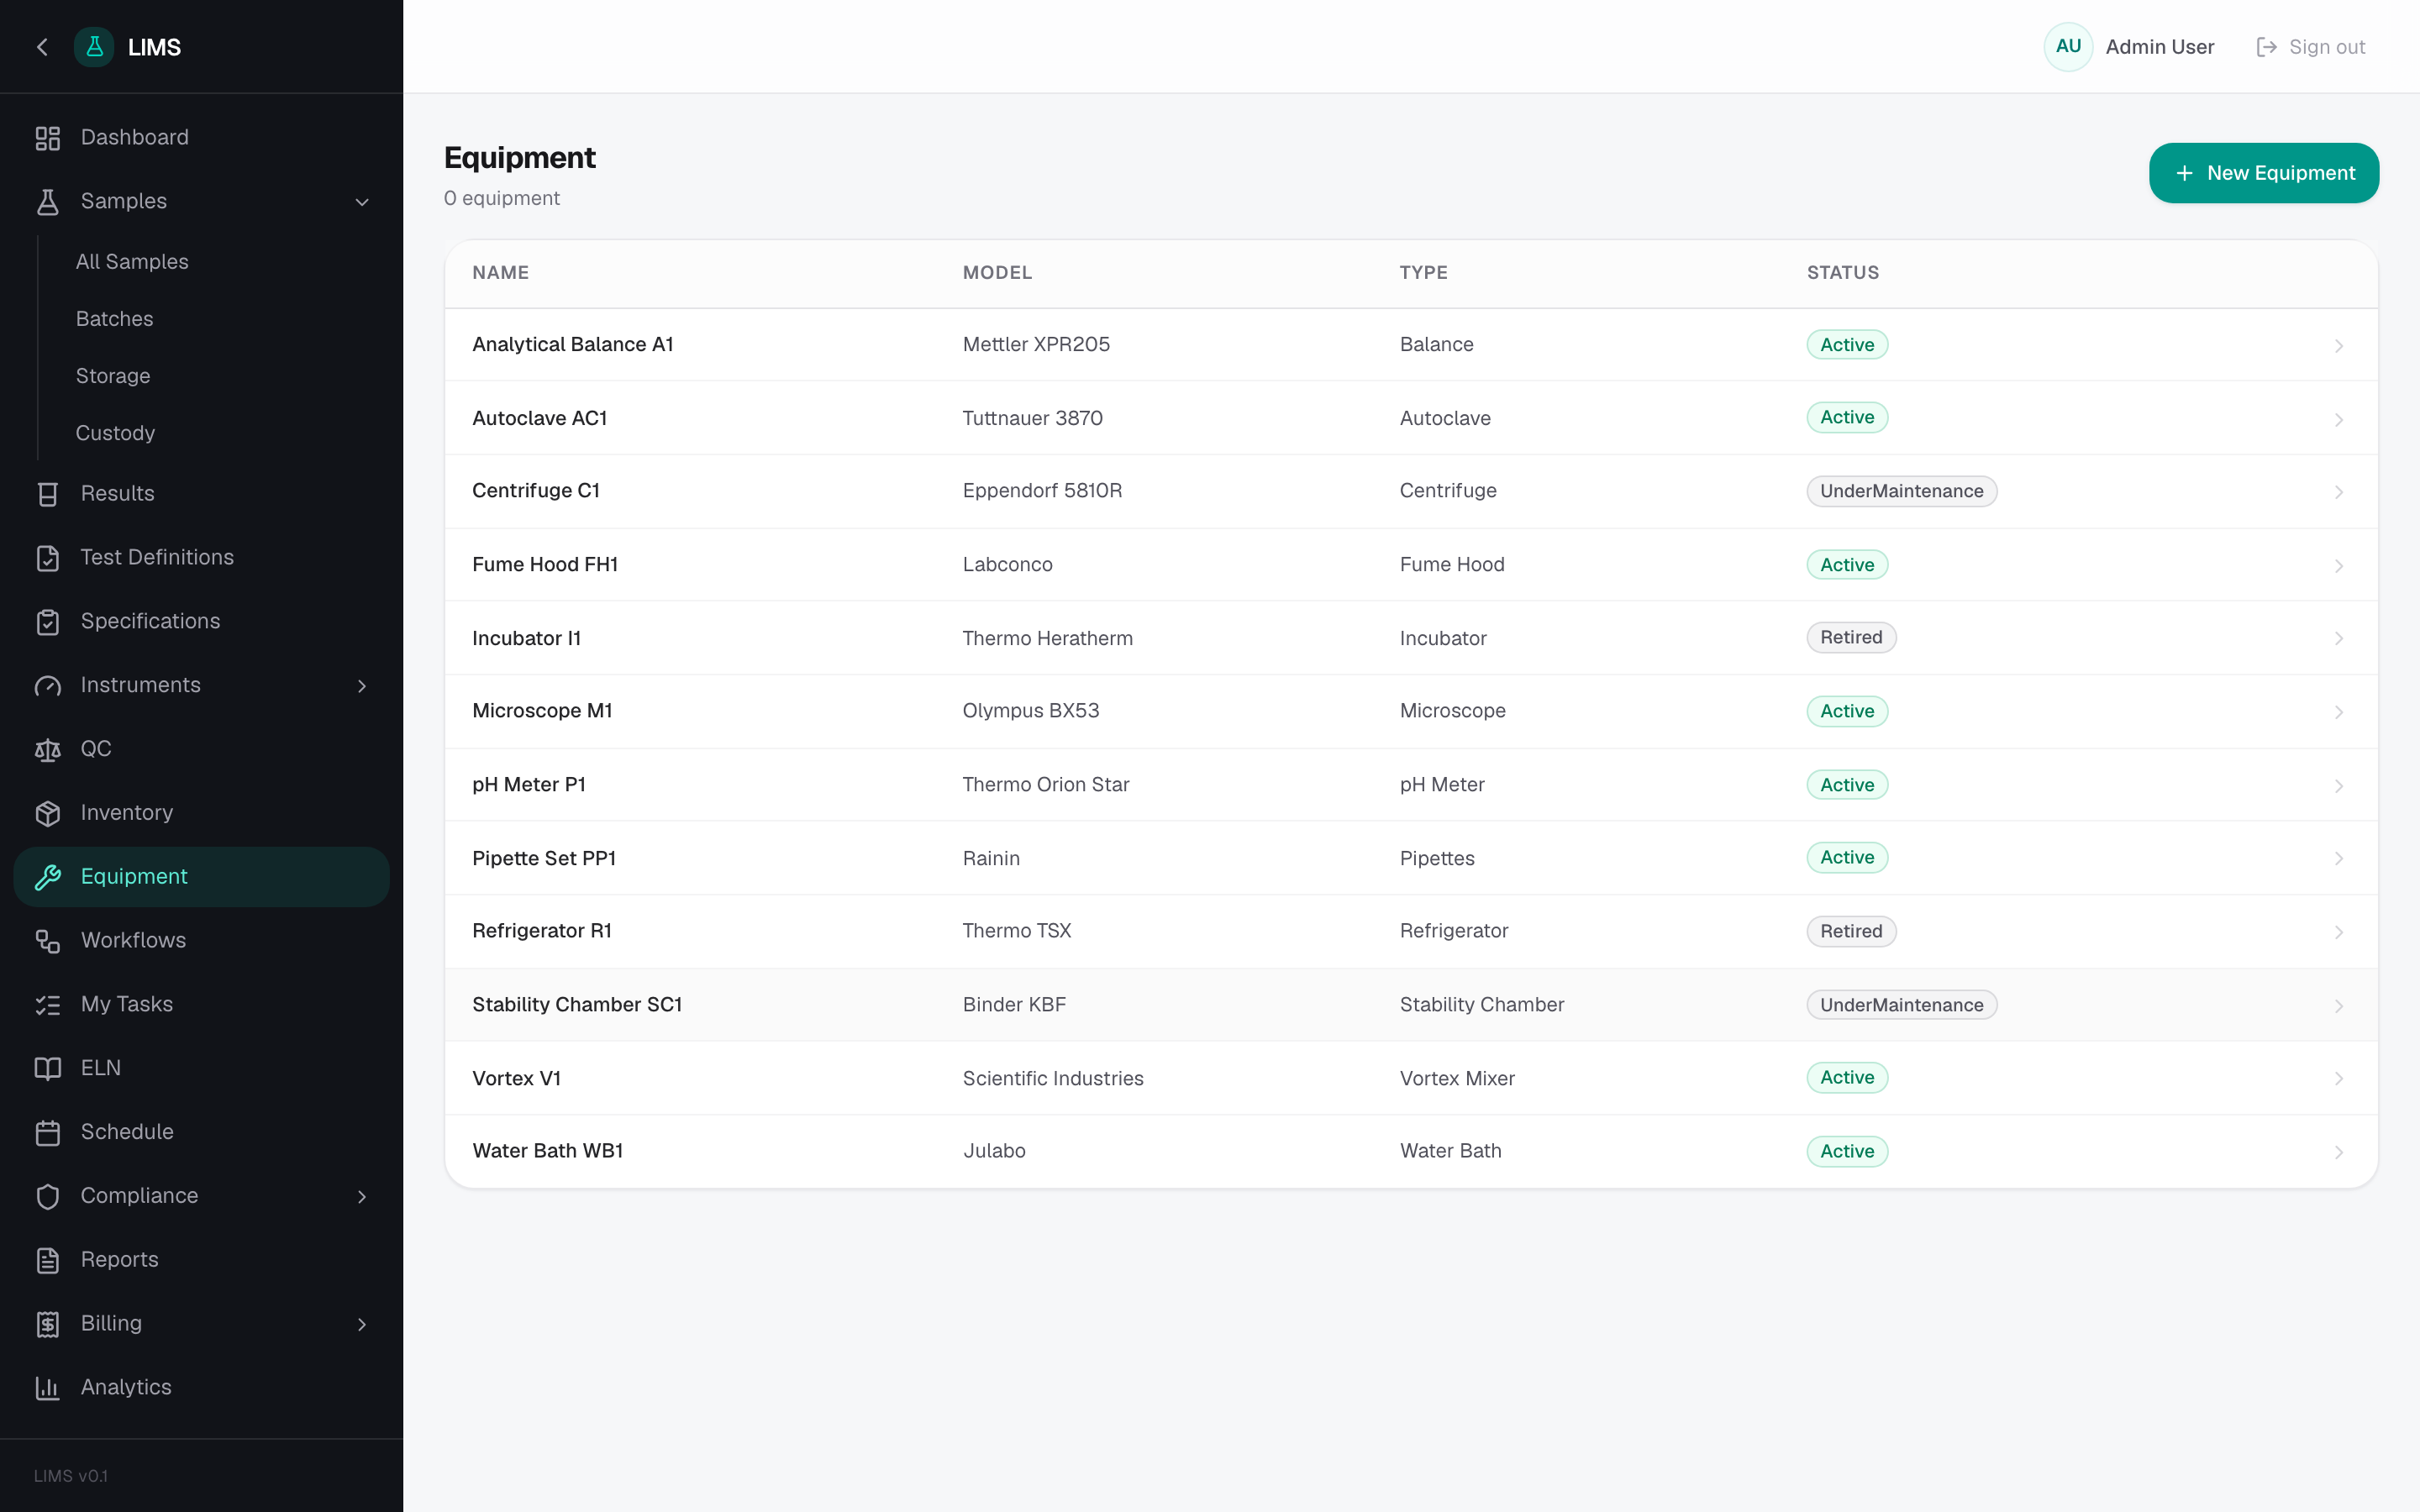Click the Specifications clipboard icon
The height and width of the screenshot is (1512, 2420).
coord(48,622)
